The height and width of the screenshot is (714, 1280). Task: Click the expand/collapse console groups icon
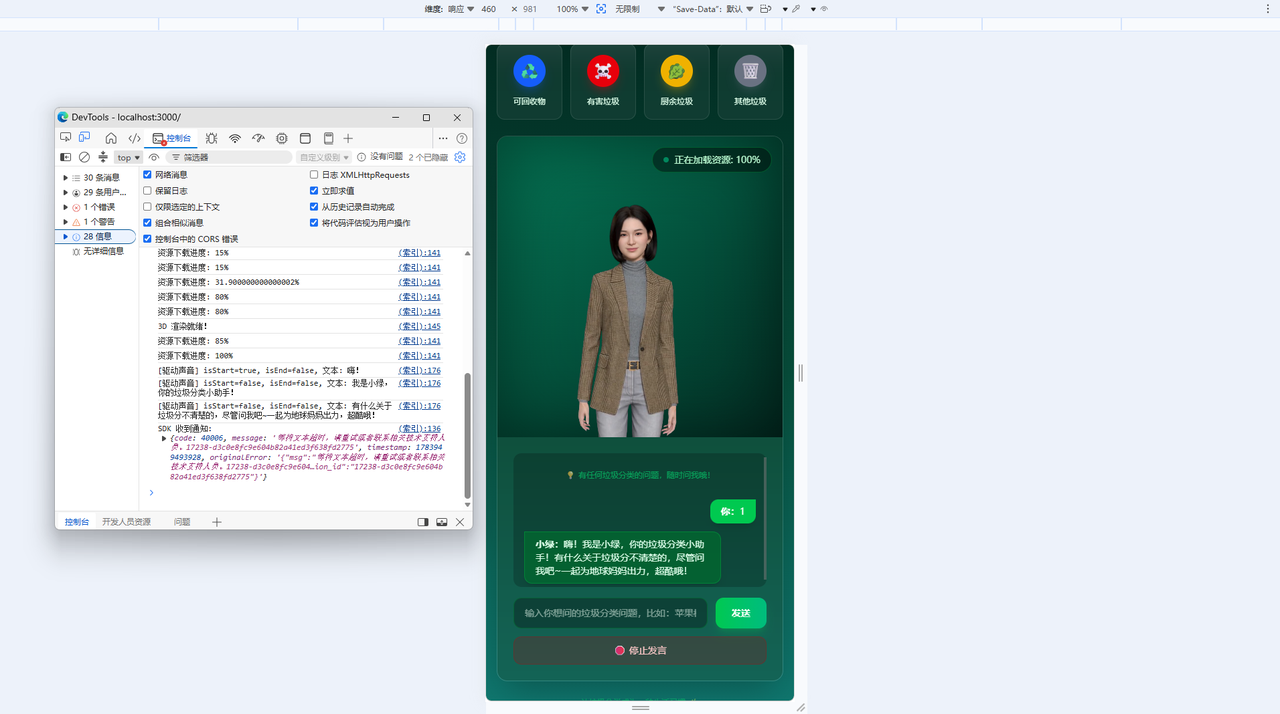tap(103, 157)
